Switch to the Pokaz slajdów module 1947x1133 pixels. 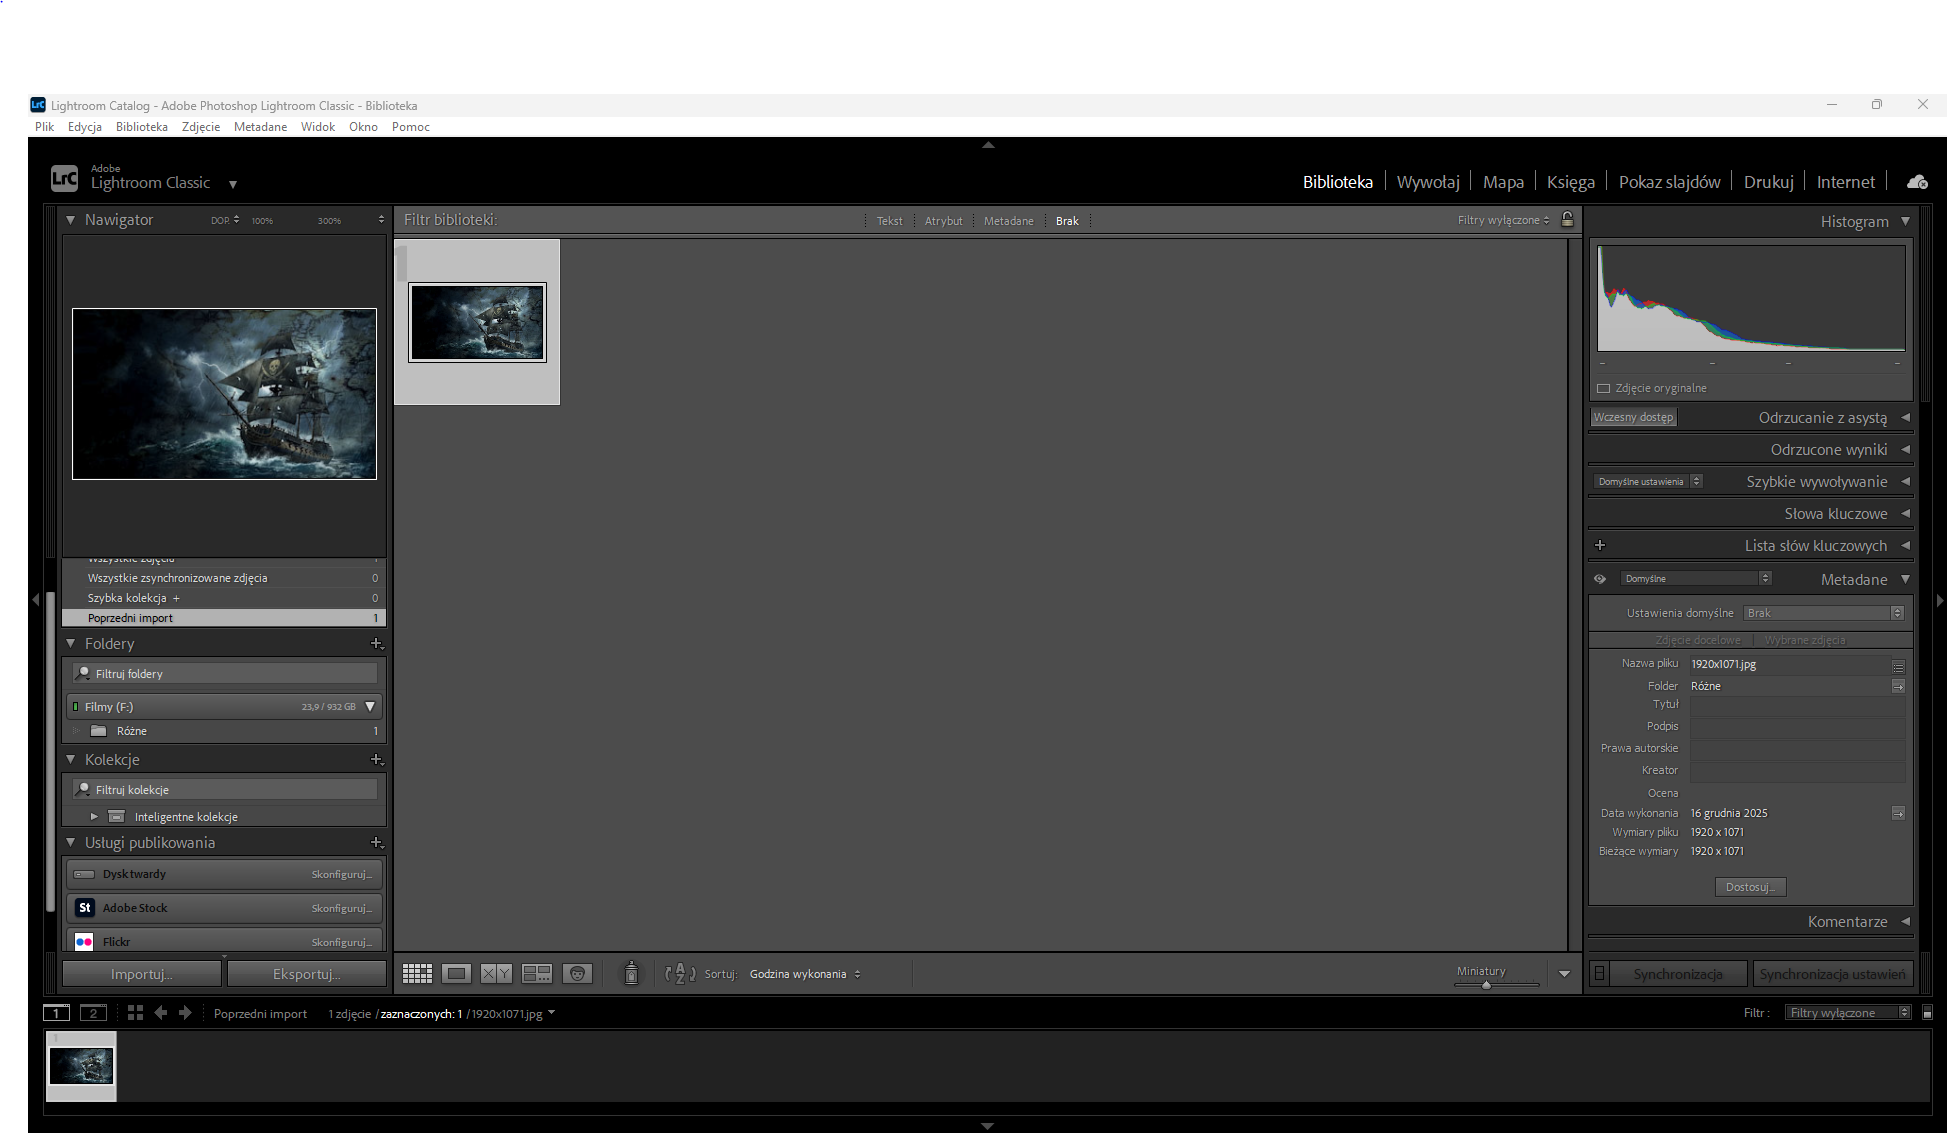click(1669, 182)
